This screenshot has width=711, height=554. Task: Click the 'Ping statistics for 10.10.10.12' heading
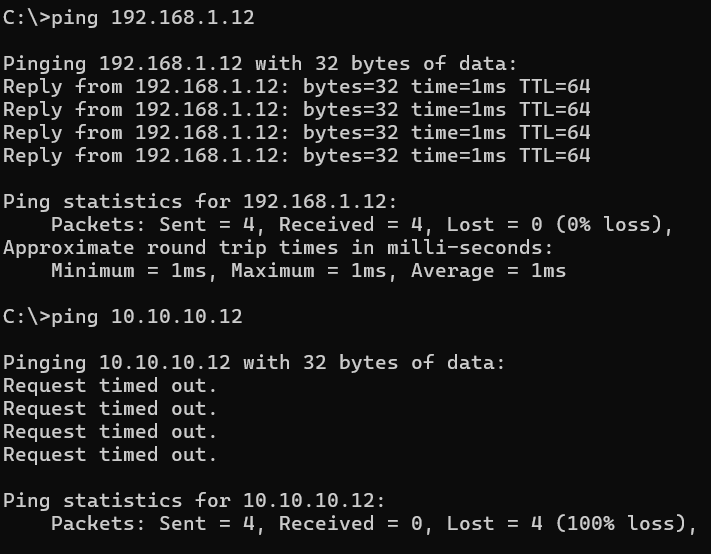tap(194, 500)
